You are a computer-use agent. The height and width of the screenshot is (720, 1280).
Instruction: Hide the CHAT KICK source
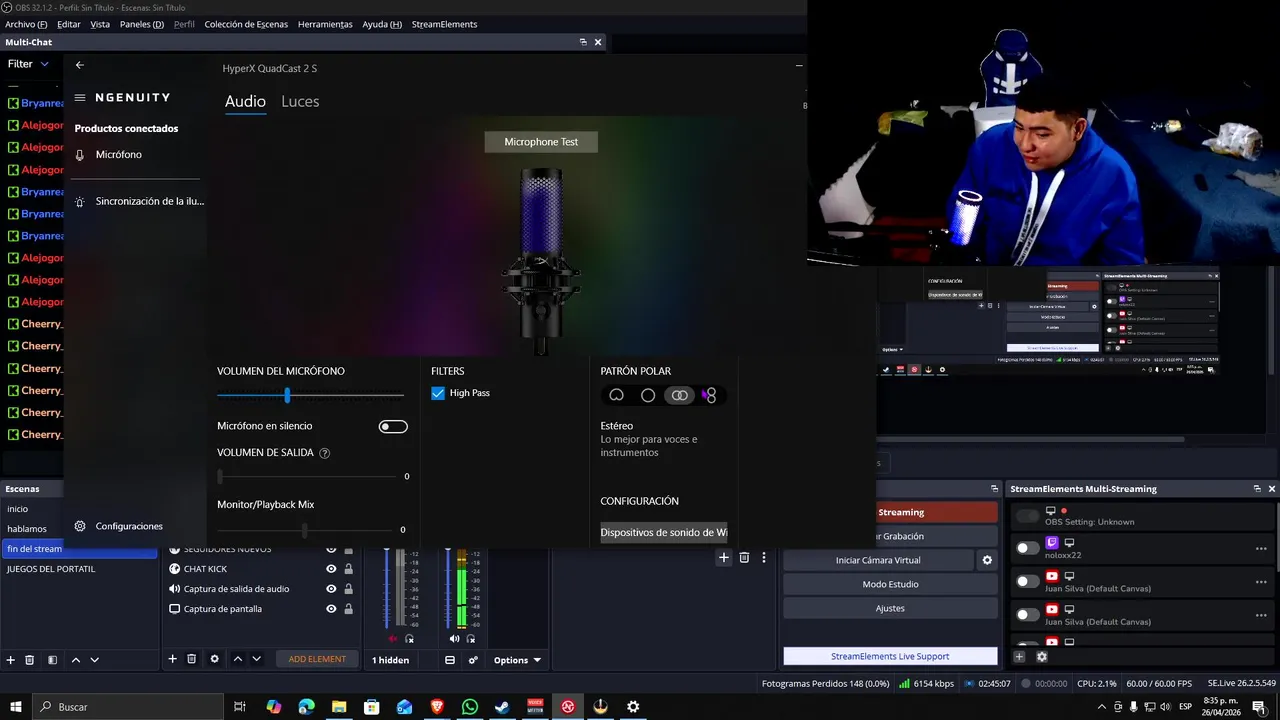click(x=331, y=569)
